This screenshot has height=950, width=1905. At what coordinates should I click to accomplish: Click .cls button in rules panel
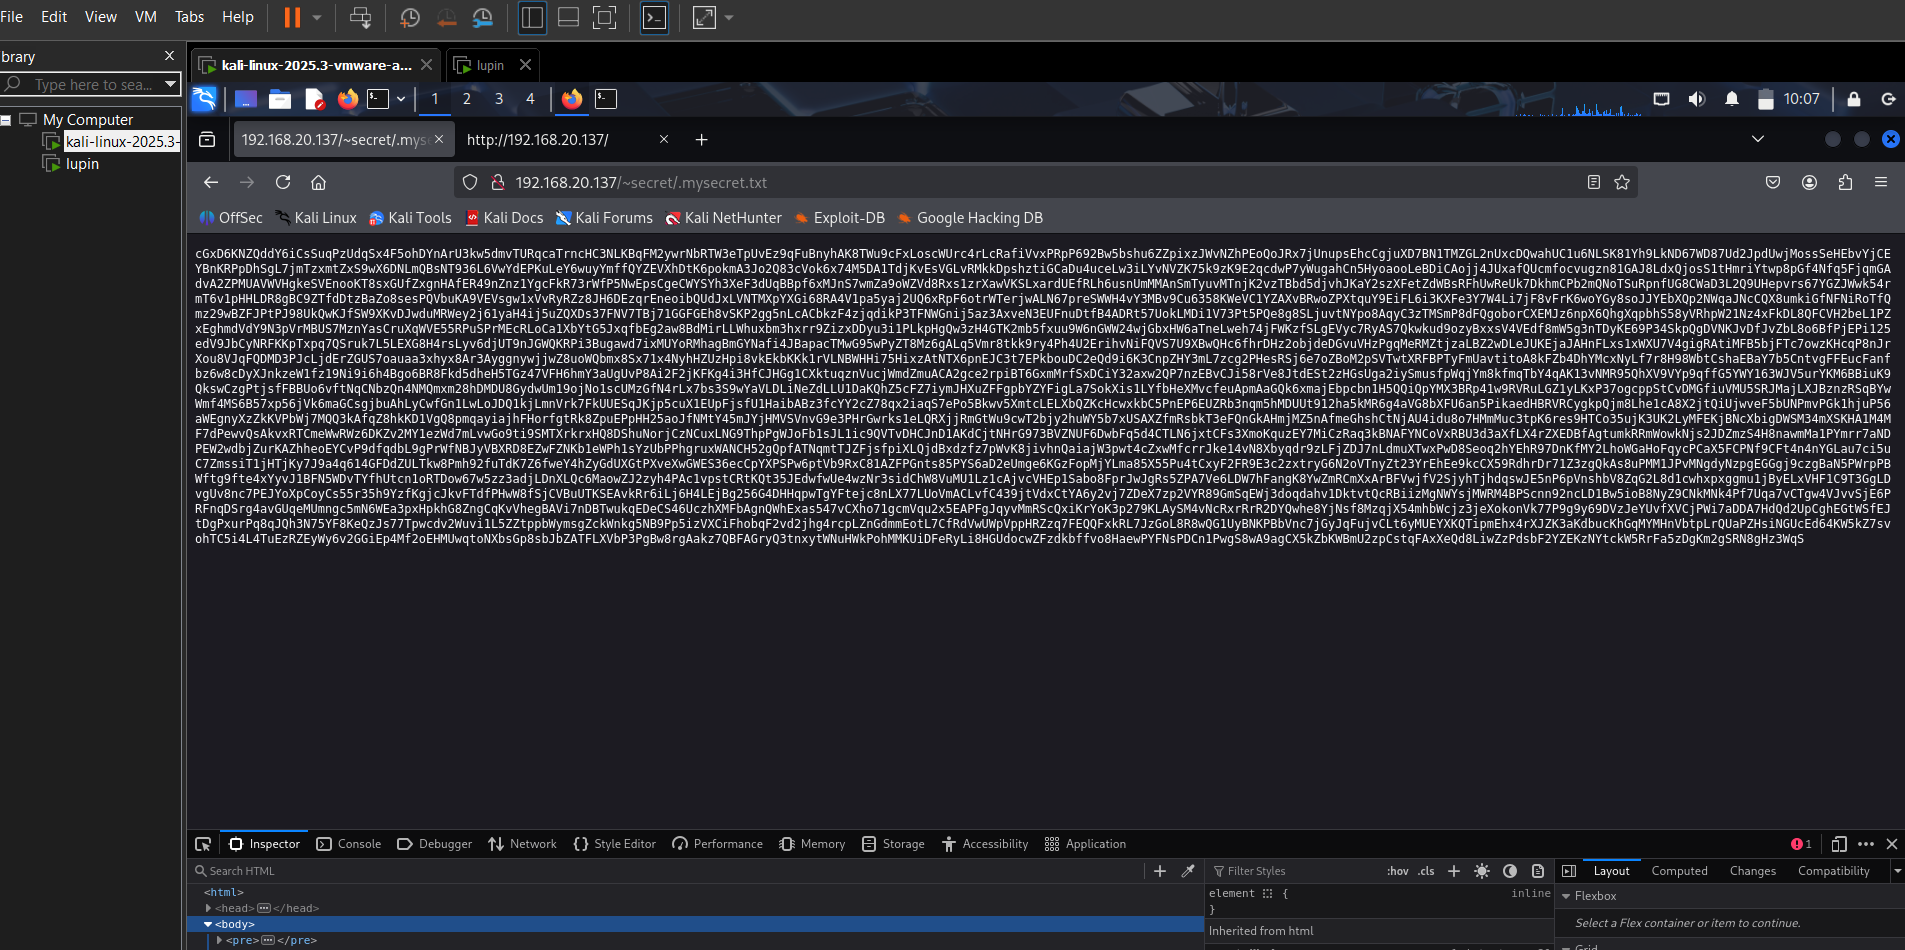pyautogui.click(x=1426, y=871)
